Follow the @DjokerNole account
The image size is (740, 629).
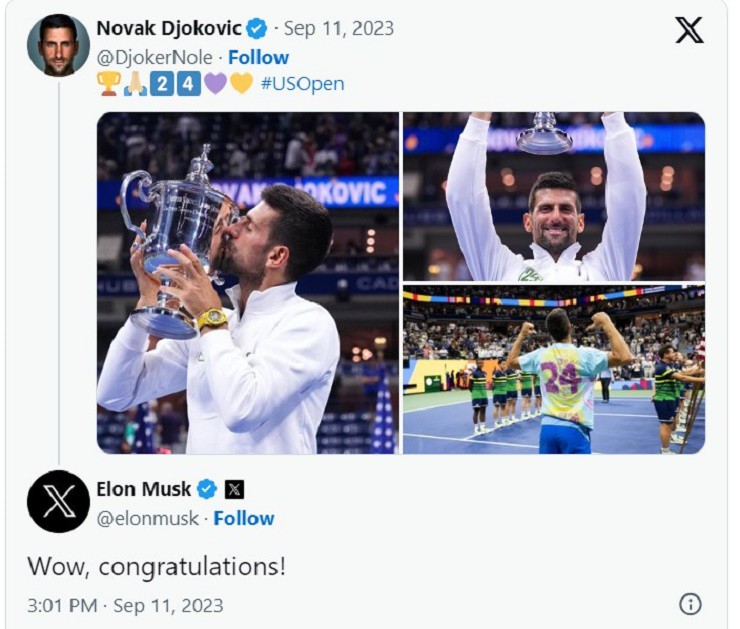[258, 57]
